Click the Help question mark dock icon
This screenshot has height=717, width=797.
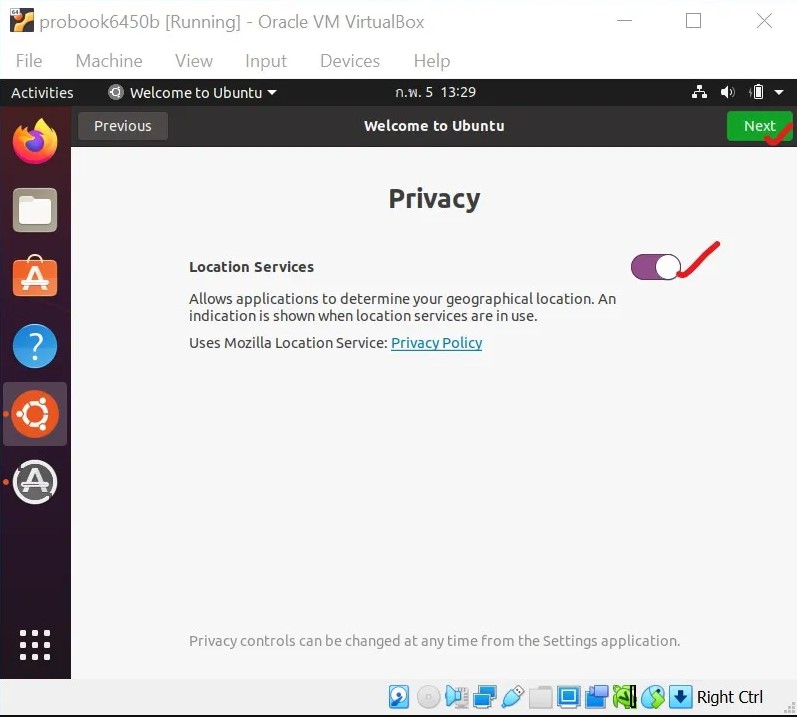pos(35,346)
